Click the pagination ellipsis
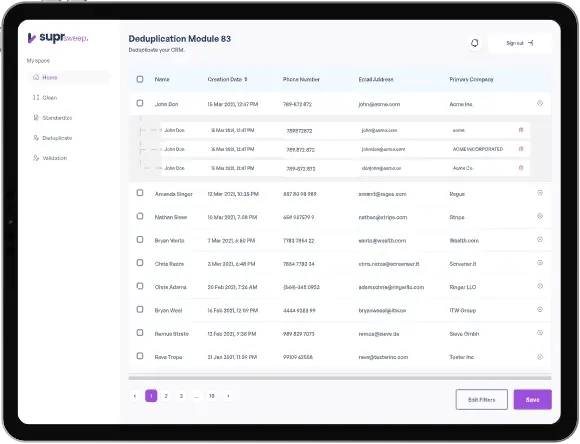580x444 pixels. point(196,397)
